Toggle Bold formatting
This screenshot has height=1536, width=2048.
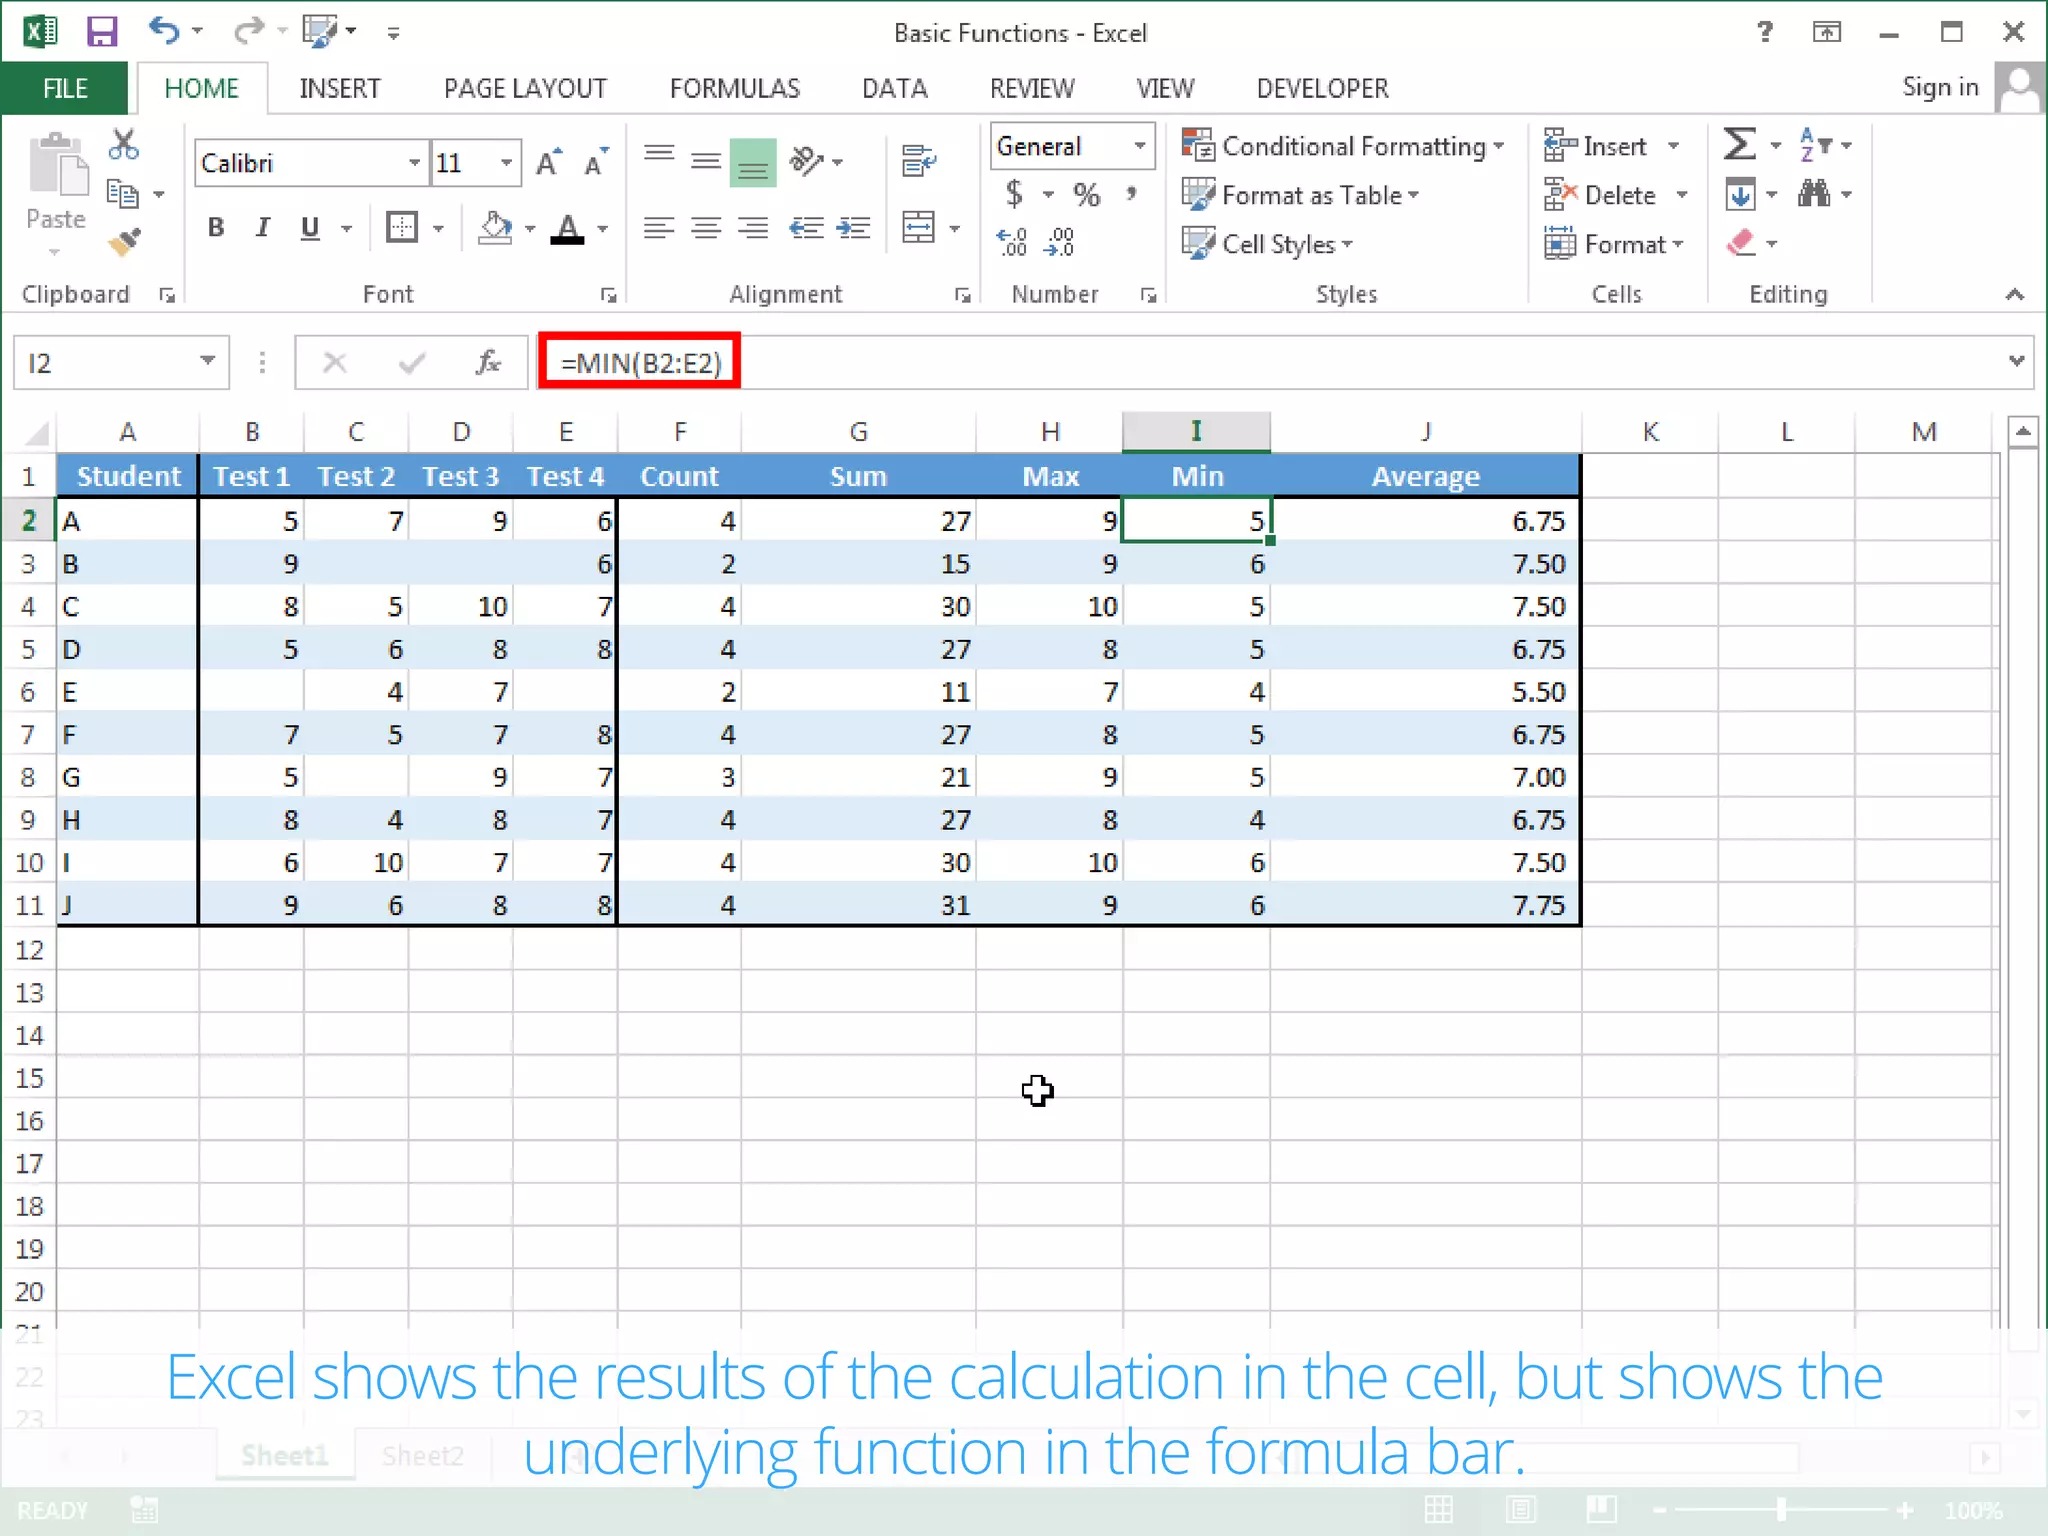[215, 228]
